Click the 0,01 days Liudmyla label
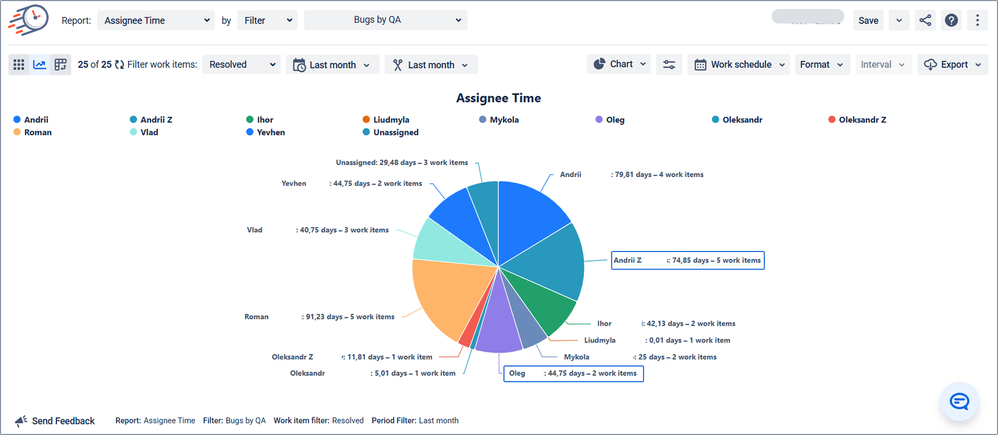The image size is (998, 435). click(657, 340)
